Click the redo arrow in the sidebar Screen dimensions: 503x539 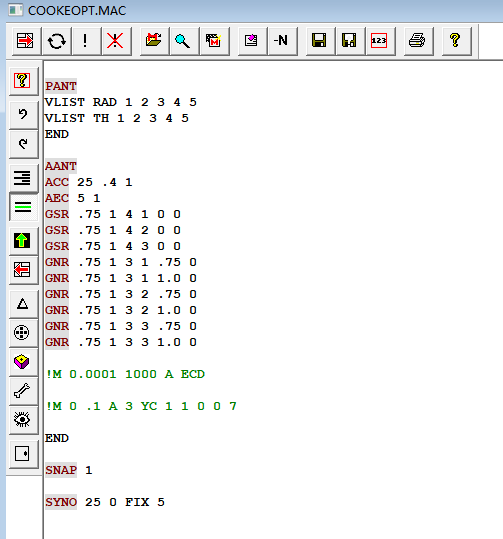23,144
